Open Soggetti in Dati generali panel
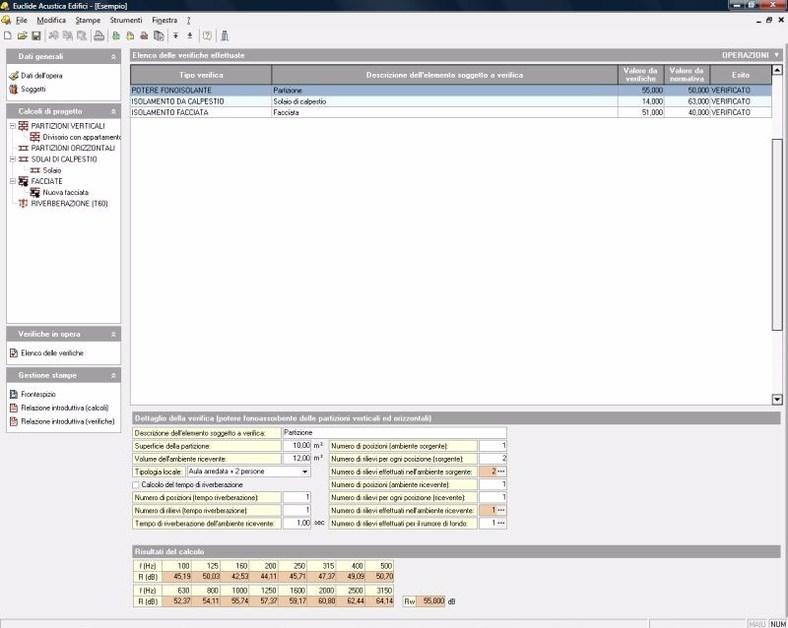 (33, 89)
